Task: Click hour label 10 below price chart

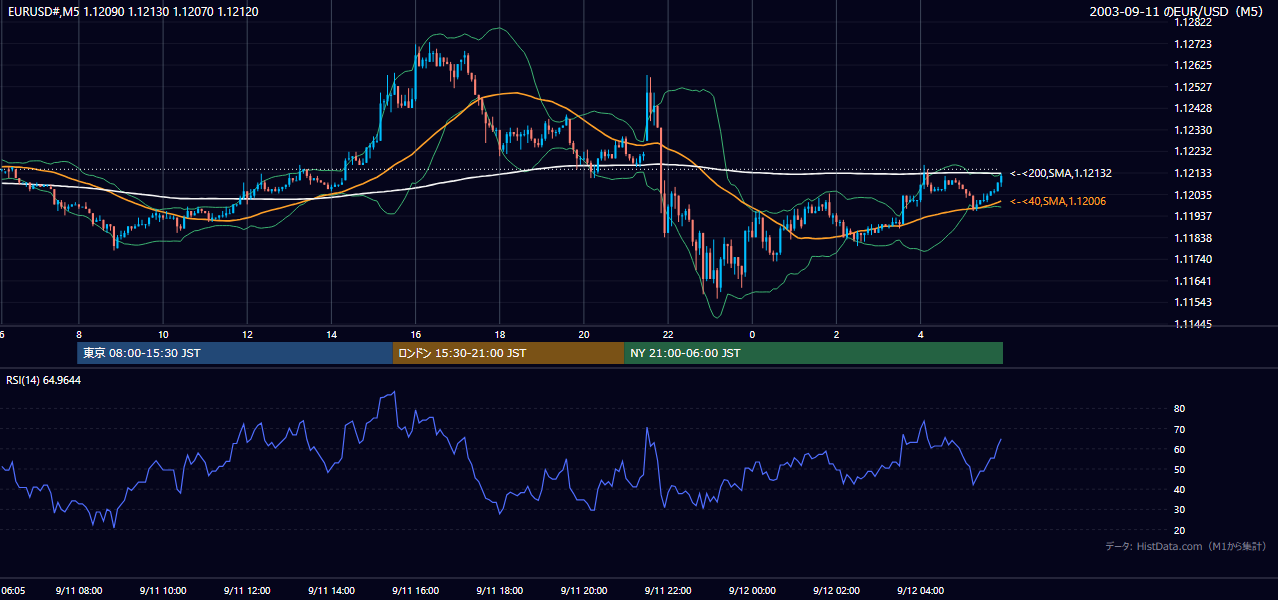Action: pos(163,334)
